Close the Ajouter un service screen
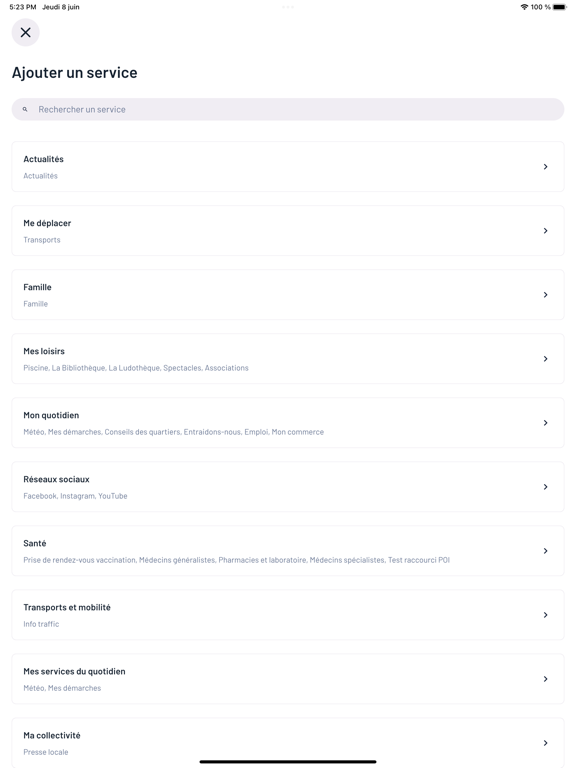 [x=25, y=32]
